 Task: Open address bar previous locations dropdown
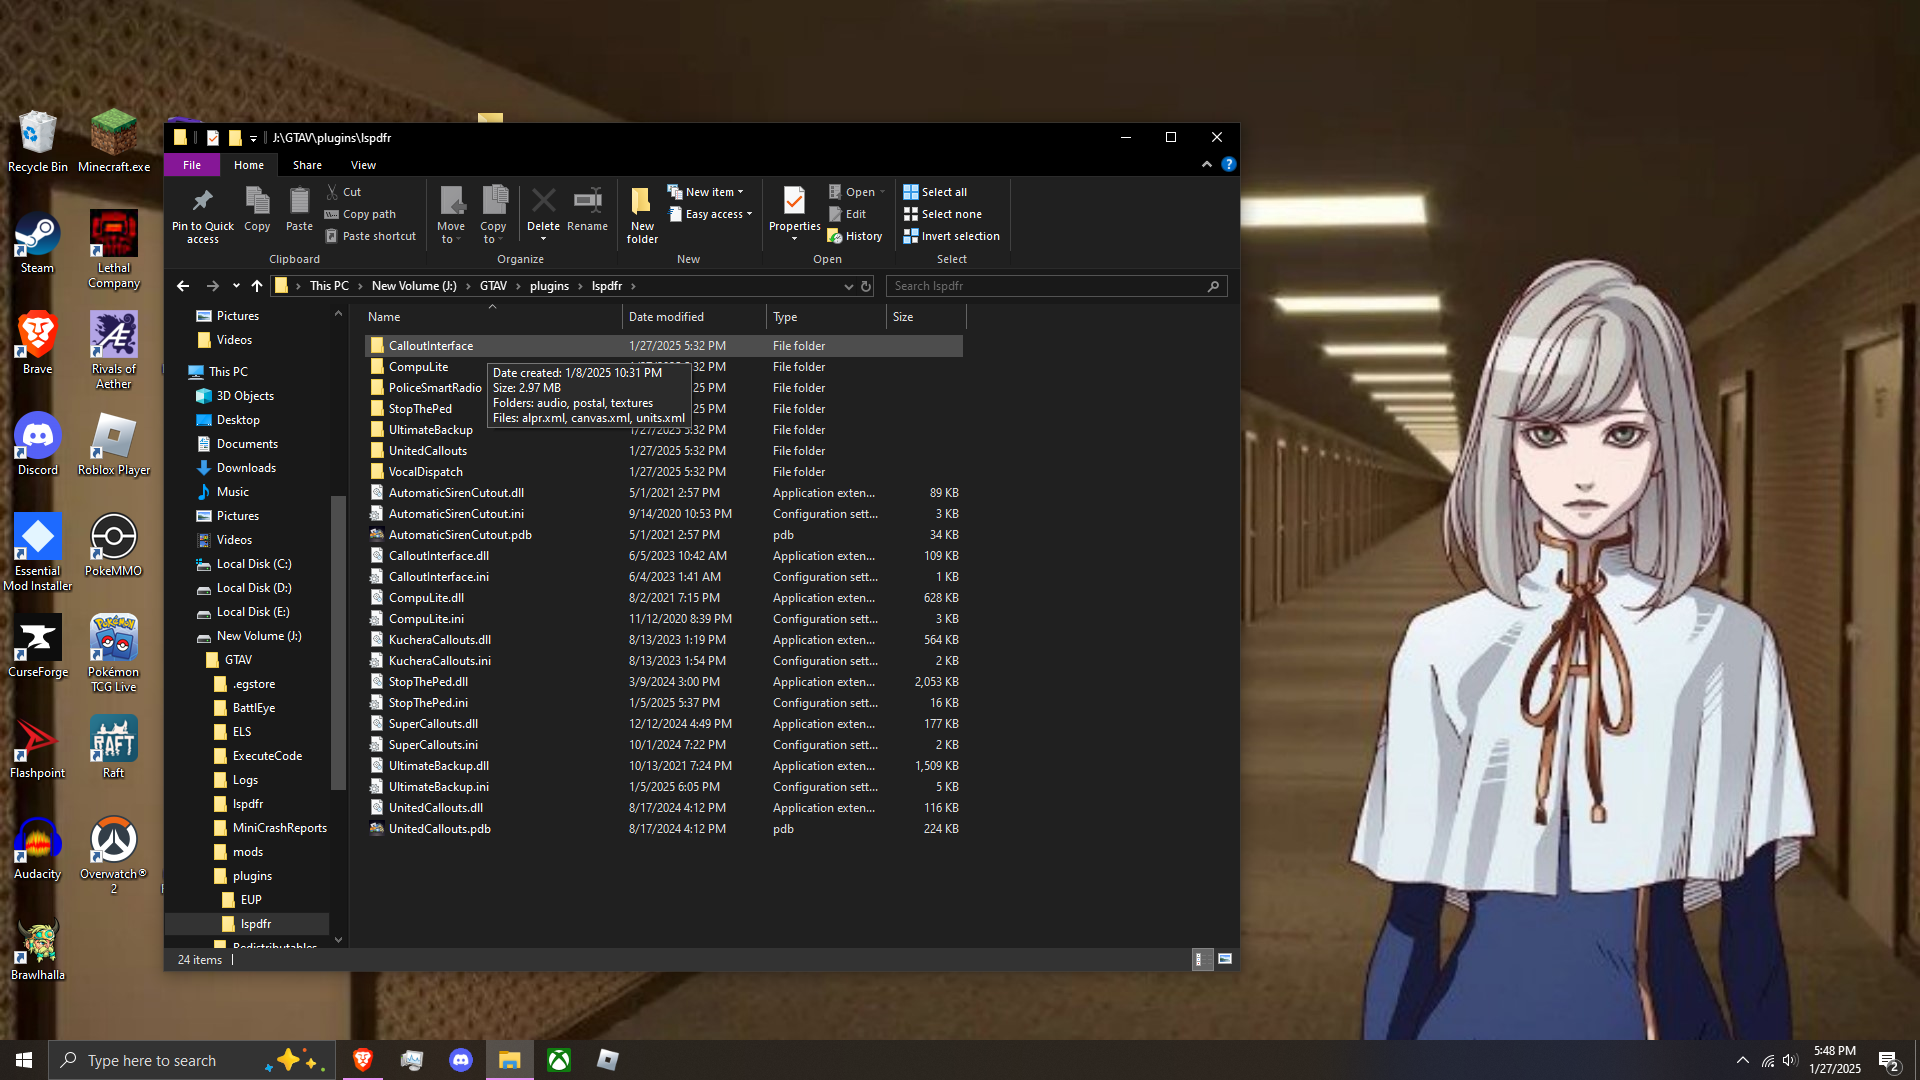[x=848, y=286]
